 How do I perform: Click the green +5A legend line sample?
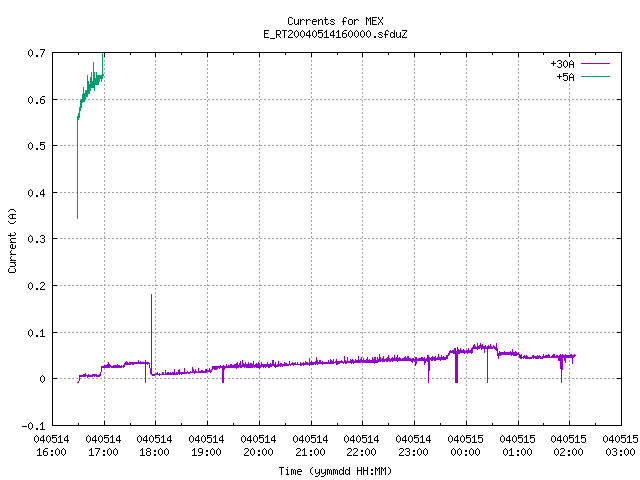(x=595, y=76)
